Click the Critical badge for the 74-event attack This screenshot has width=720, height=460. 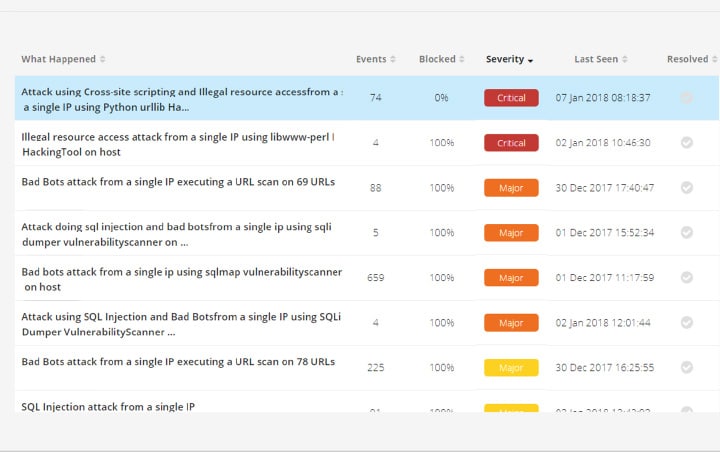click(511, 98)
